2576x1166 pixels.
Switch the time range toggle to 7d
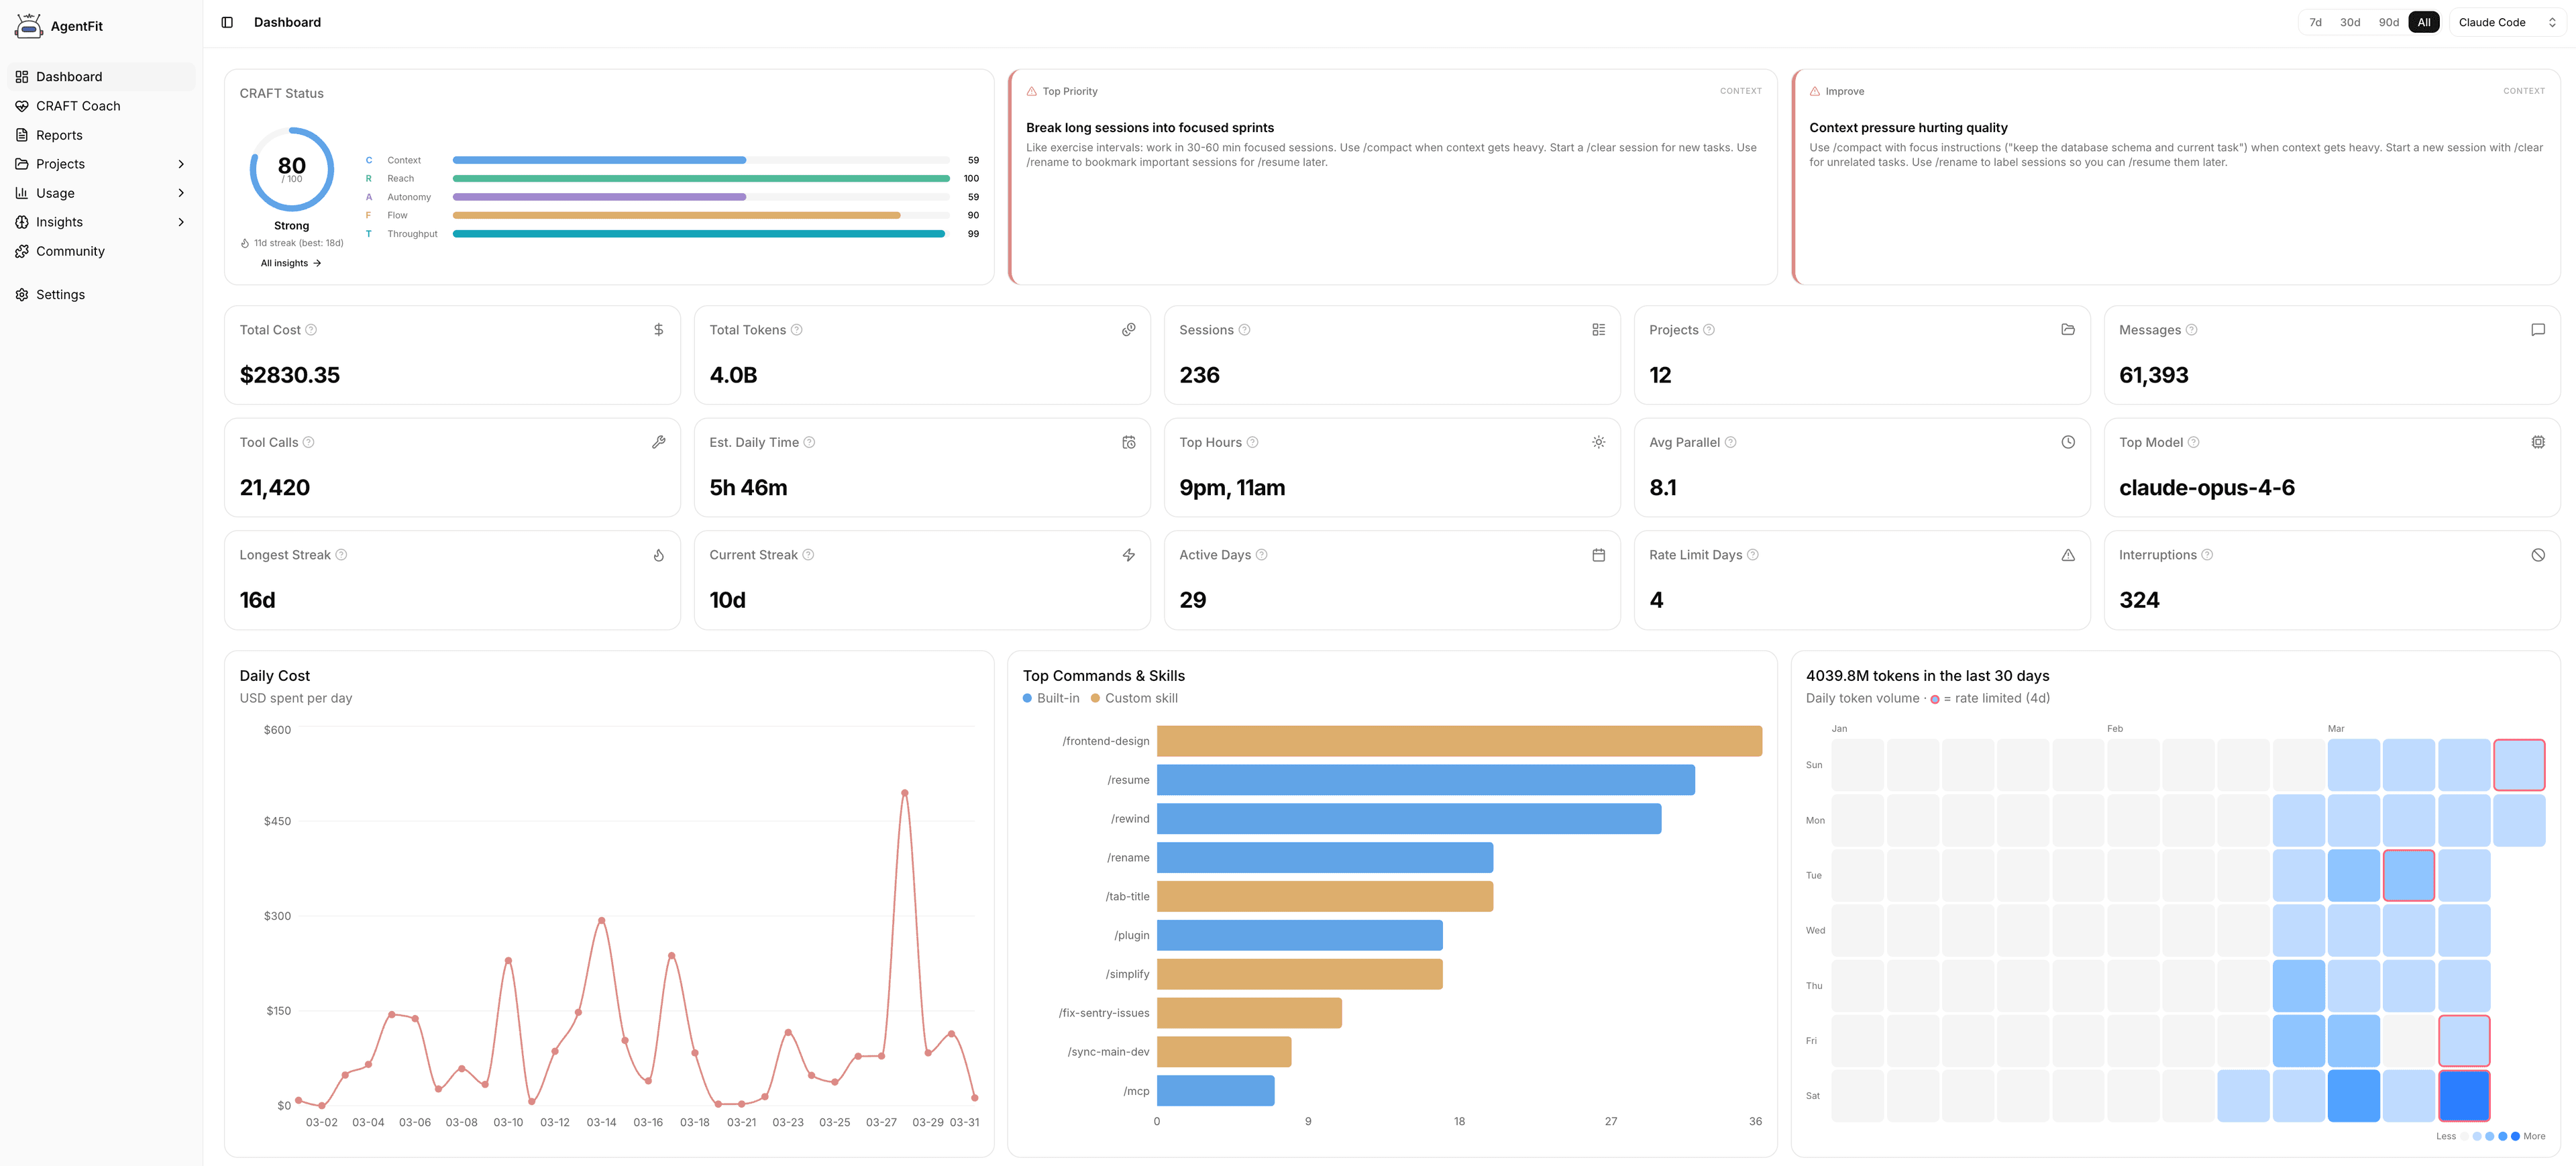tap(2316, 21)
